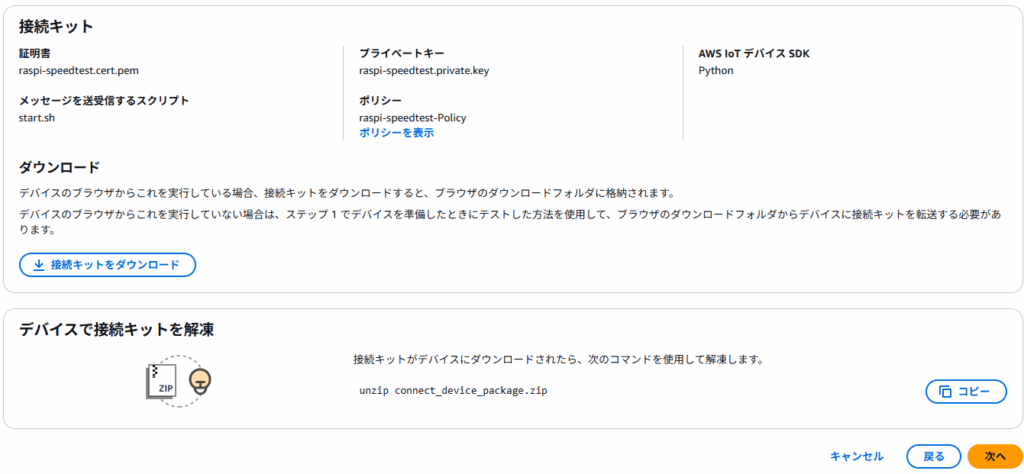Click the download arrow icon on the connection kit button
Screen dimensions: 1024x474
tap(39, 265)
